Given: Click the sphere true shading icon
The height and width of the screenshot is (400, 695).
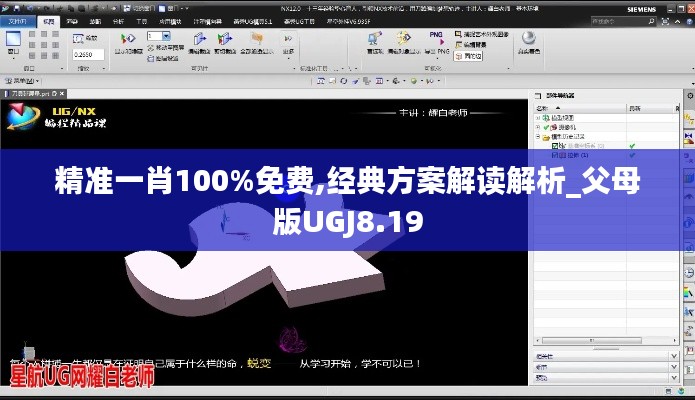Looking at the screenshot, I should click(x=528, y=38).
